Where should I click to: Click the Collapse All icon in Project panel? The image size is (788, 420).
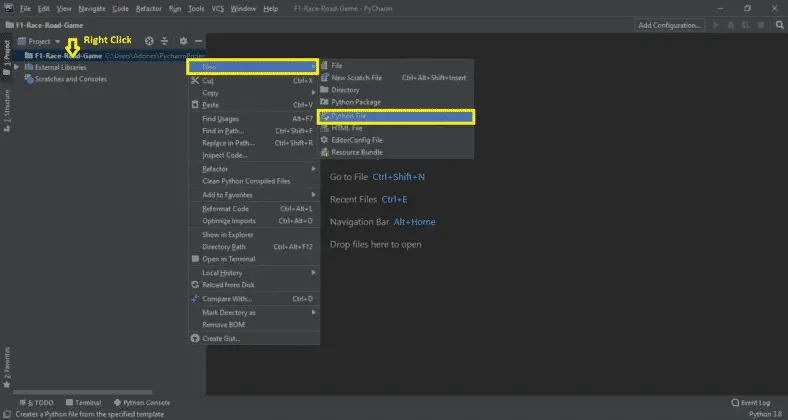[x=166, y=41]
